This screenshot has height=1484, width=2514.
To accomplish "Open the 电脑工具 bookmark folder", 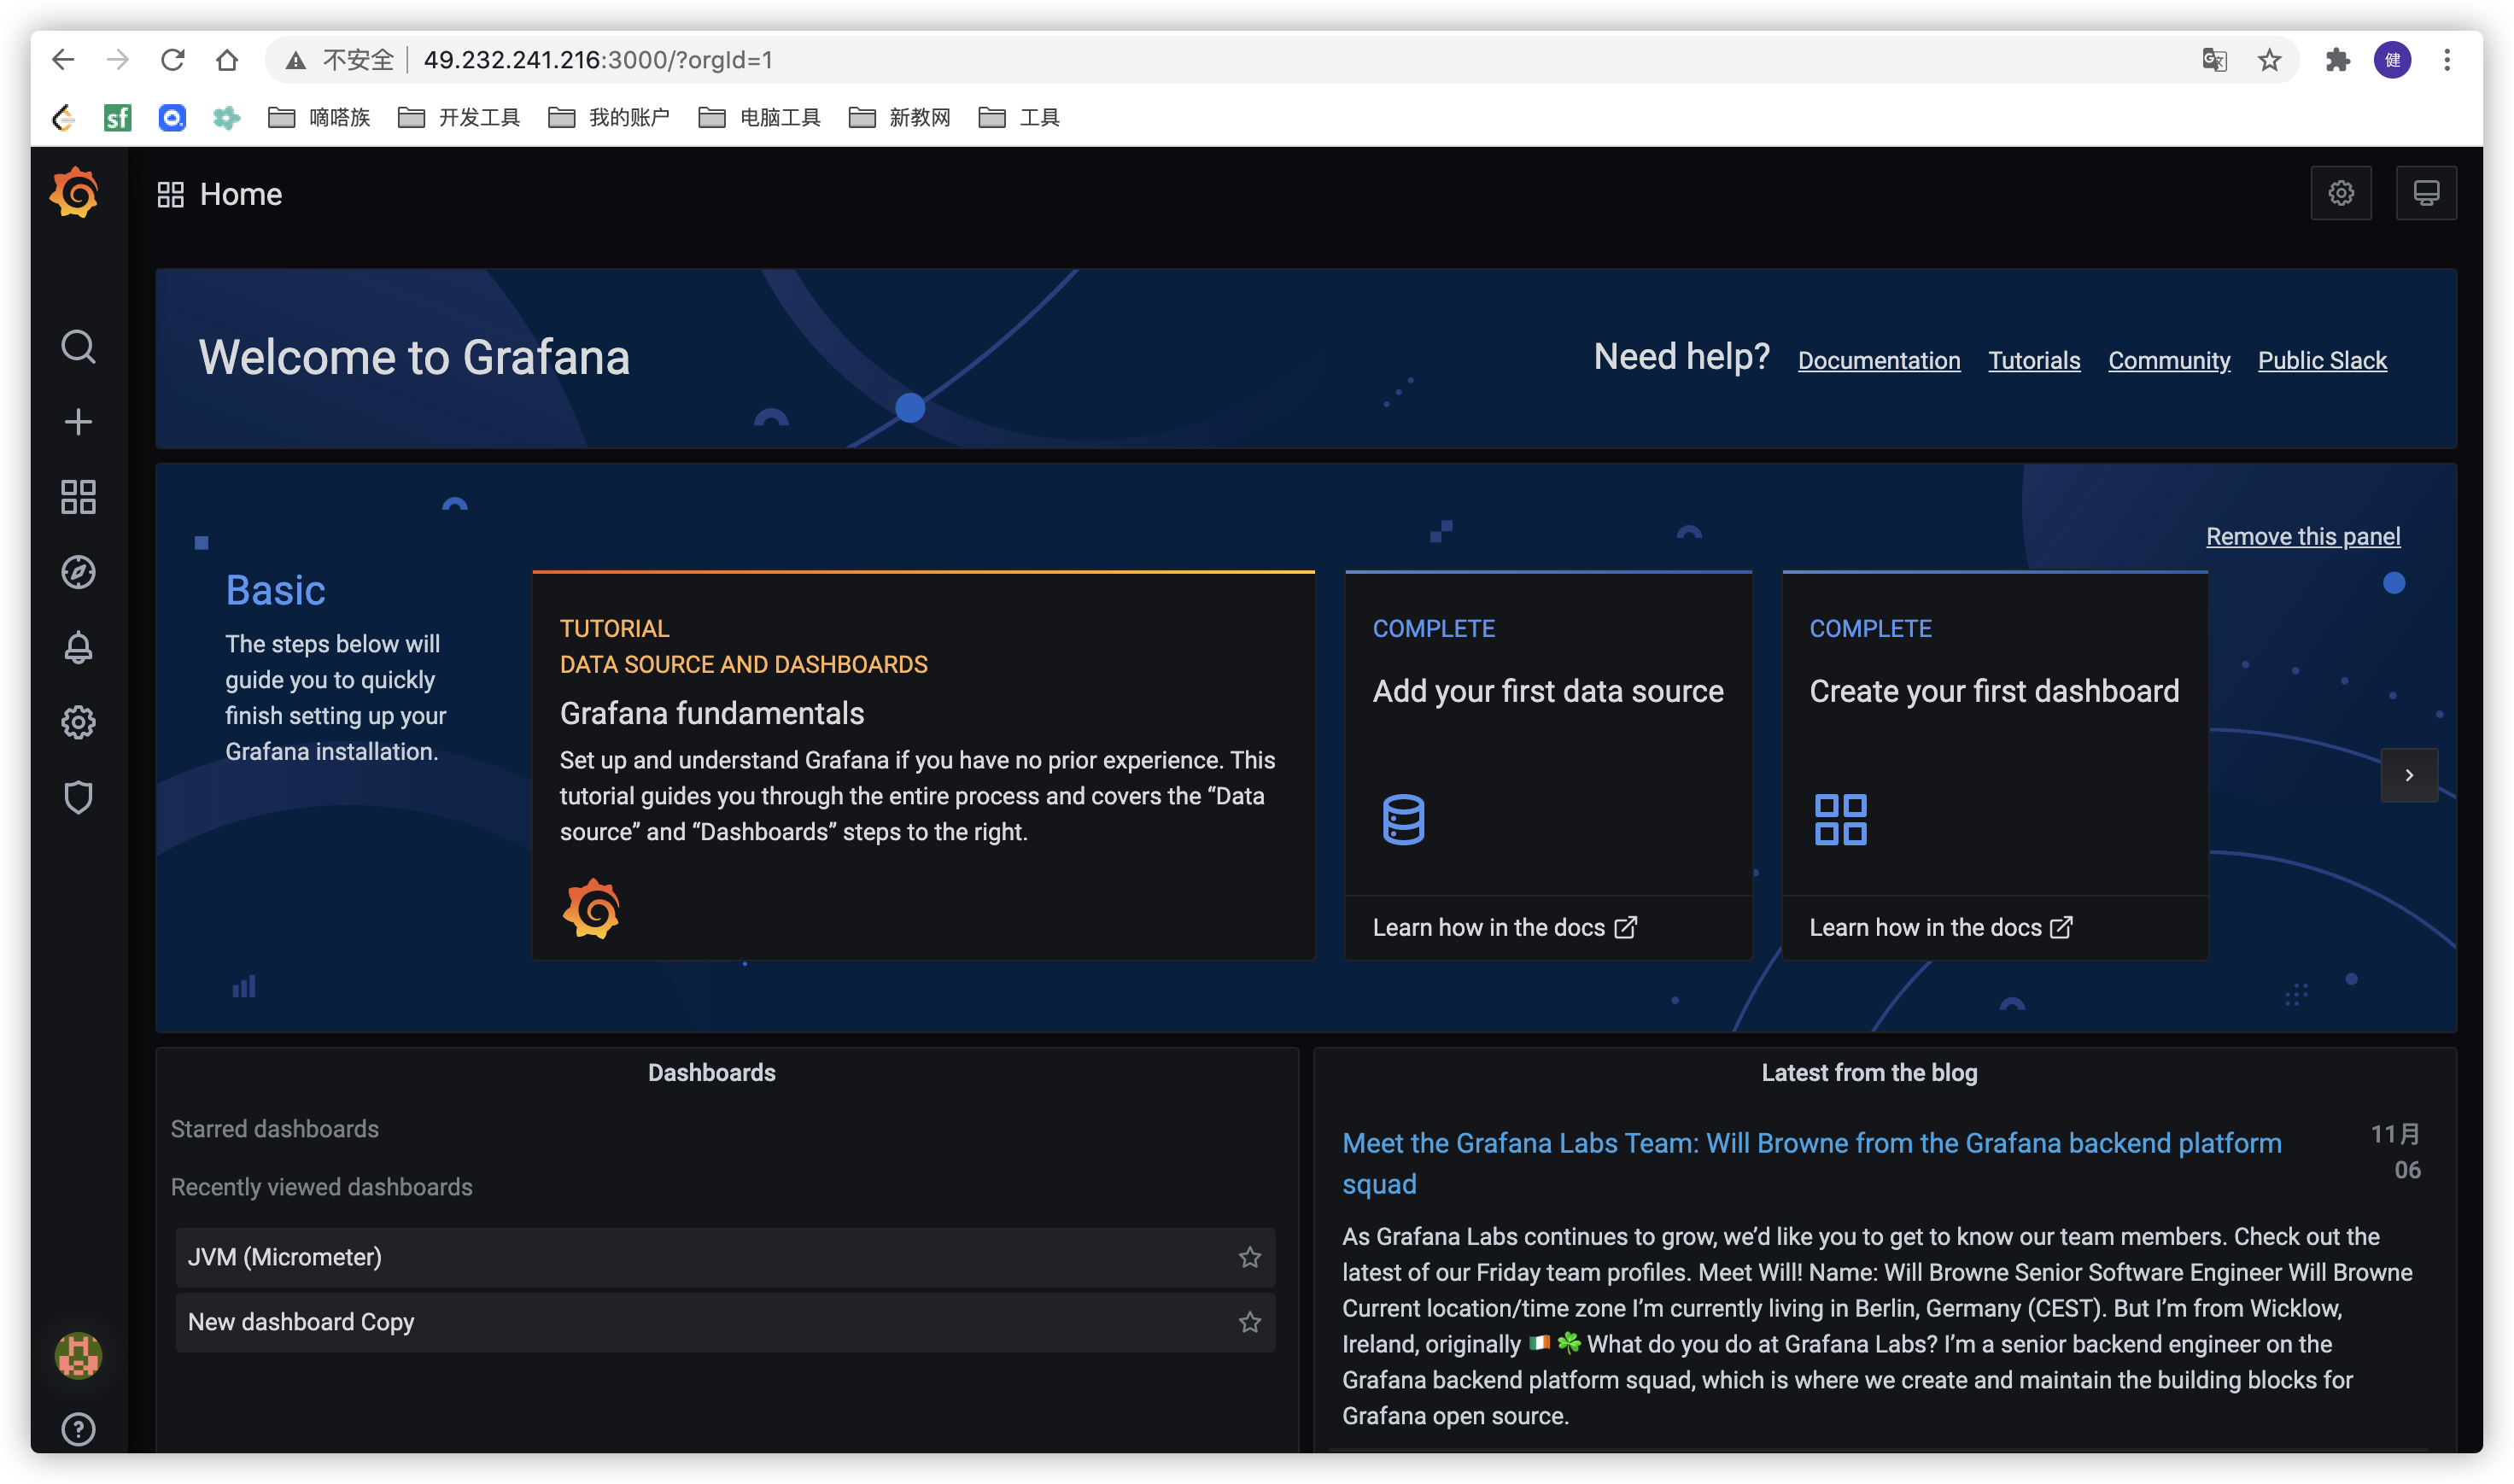I will (759, 118).
